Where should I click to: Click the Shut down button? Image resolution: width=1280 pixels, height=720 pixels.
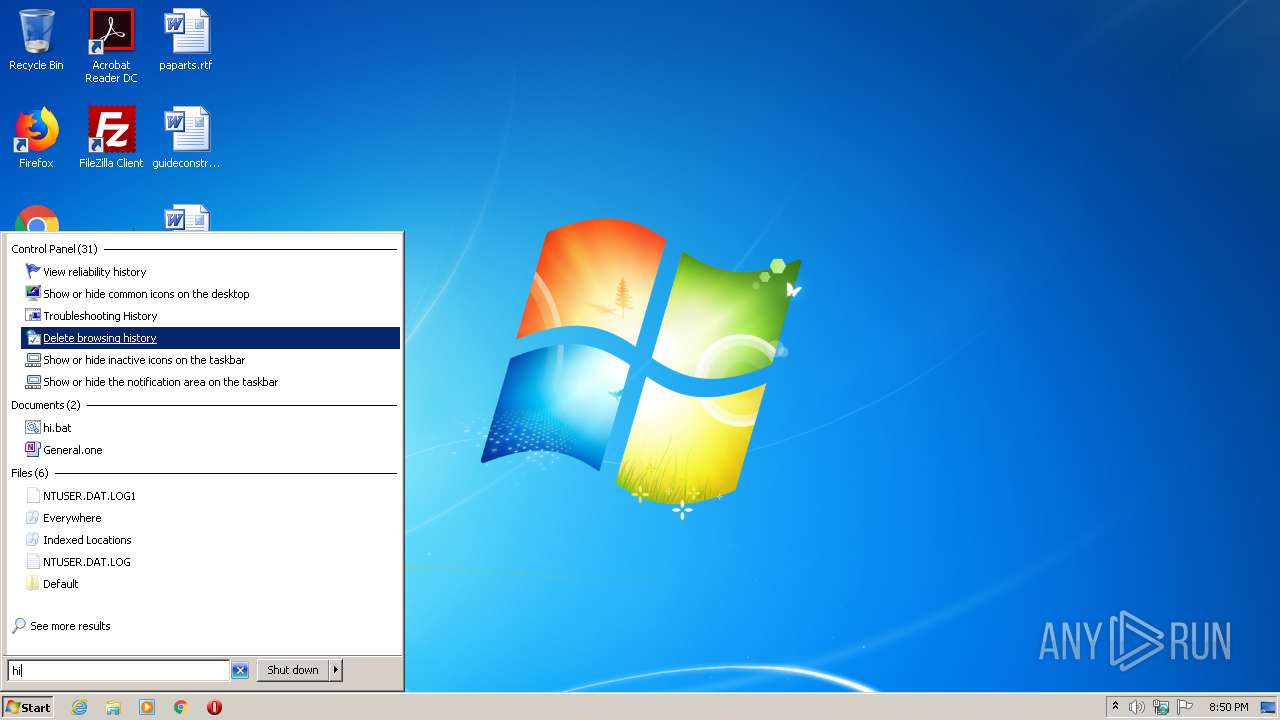(293, 670)
